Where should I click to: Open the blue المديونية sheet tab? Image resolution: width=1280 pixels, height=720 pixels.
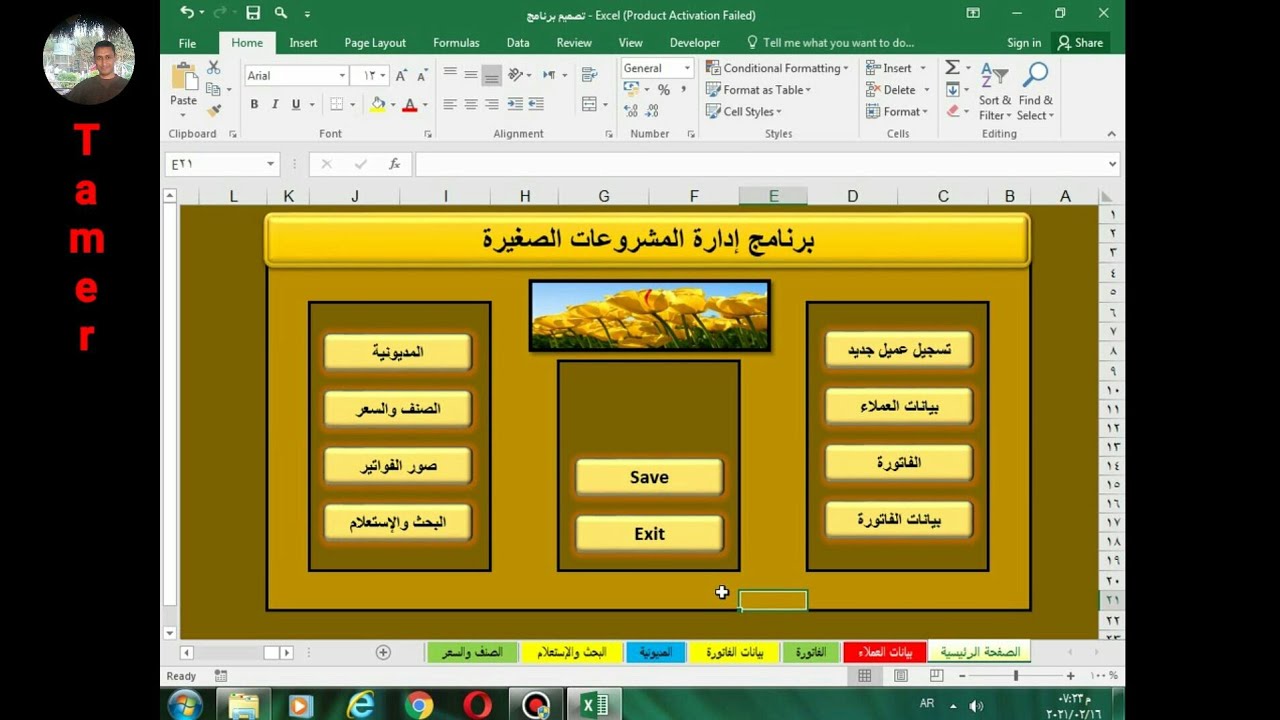[x=656, y=652]
